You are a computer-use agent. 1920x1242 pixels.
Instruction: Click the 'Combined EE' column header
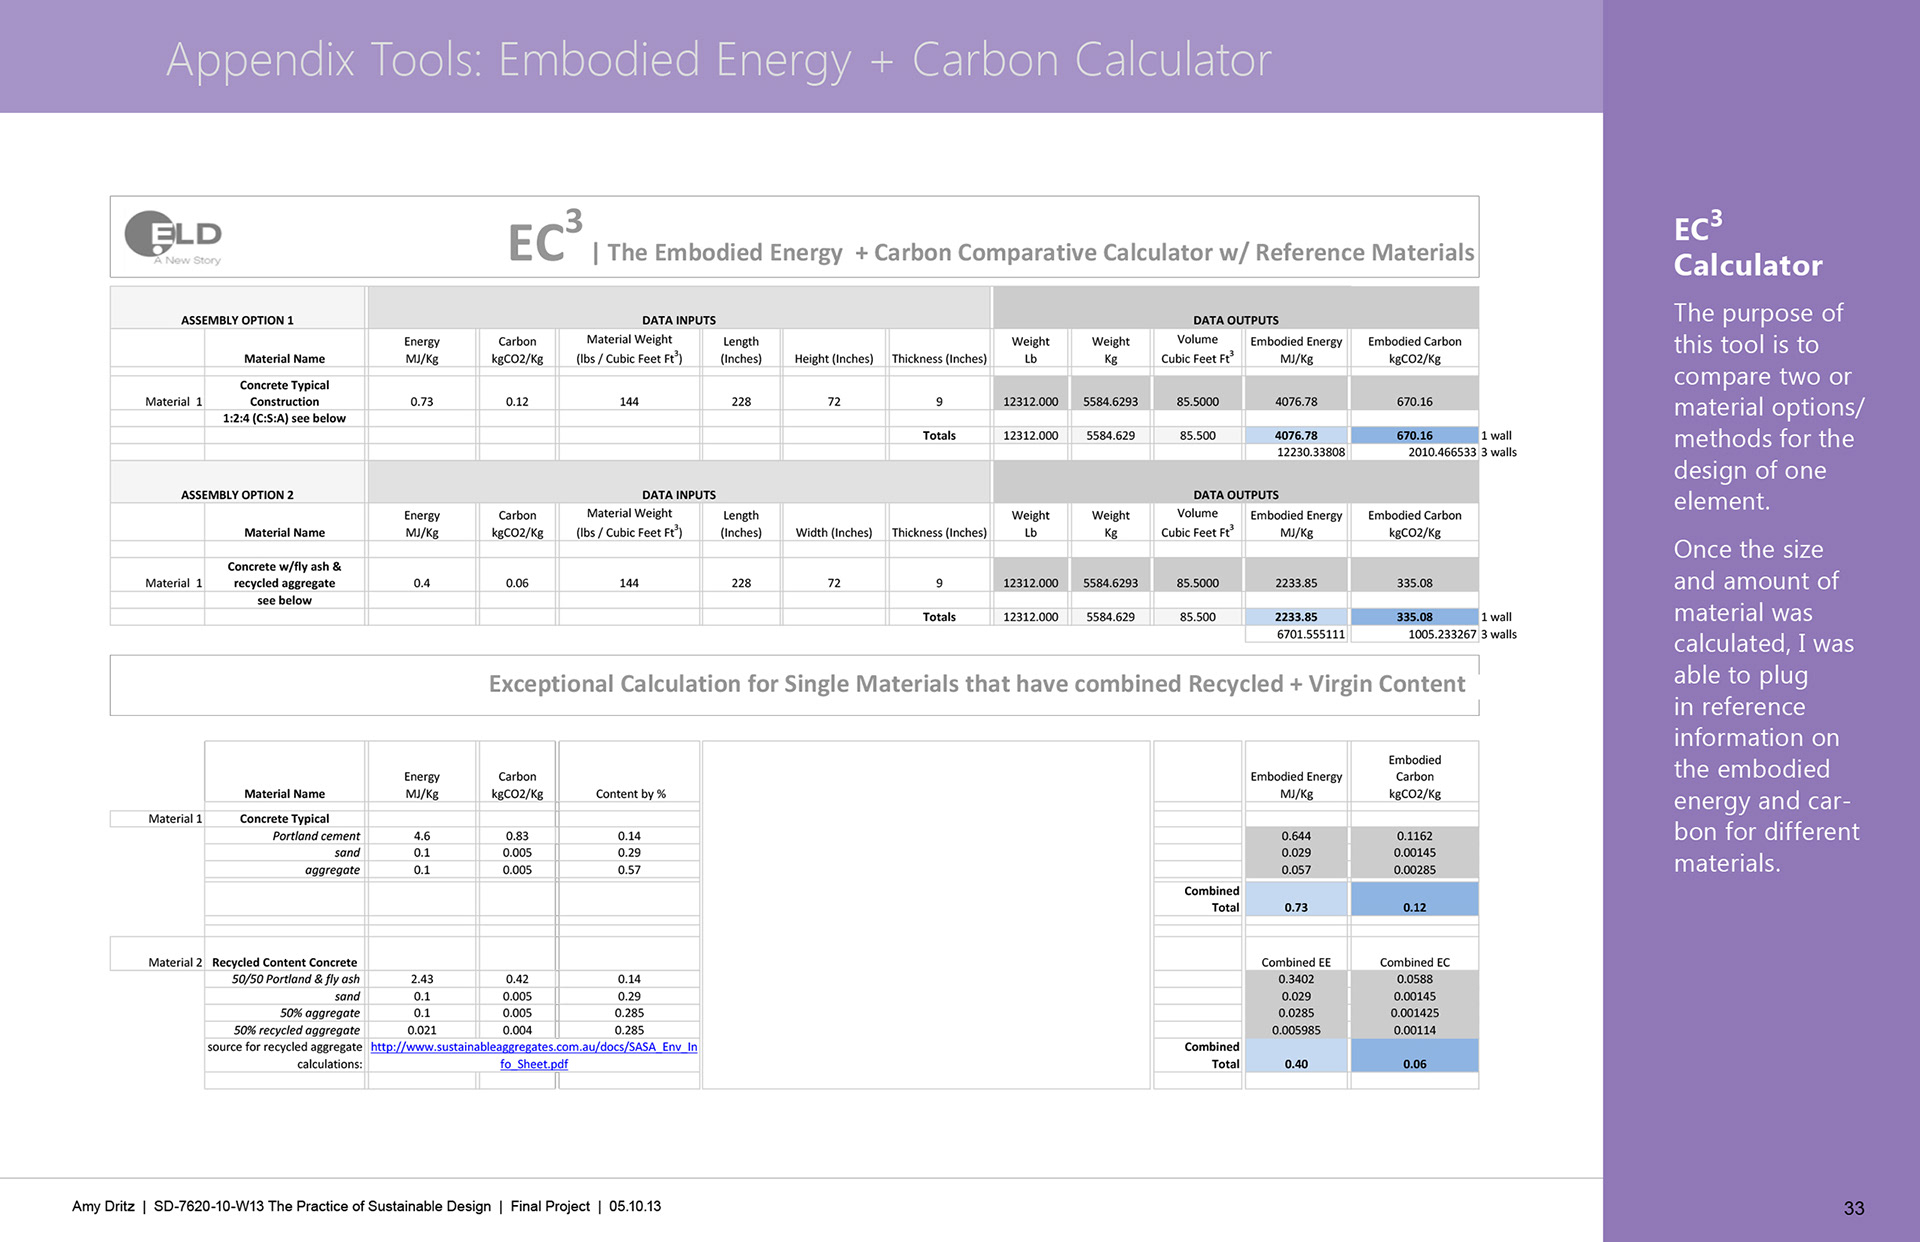(x=1296, y=962)
